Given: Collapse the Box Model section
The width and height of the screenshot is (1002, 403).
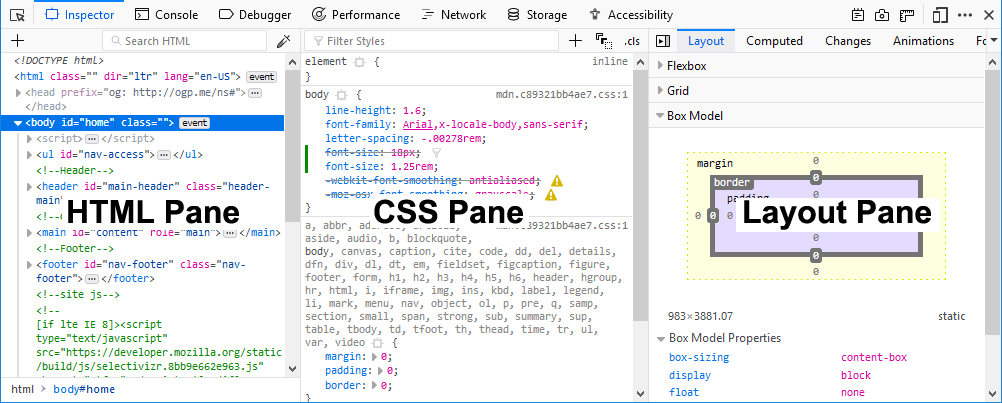Looking at the screenshot, I should [660, 116].
